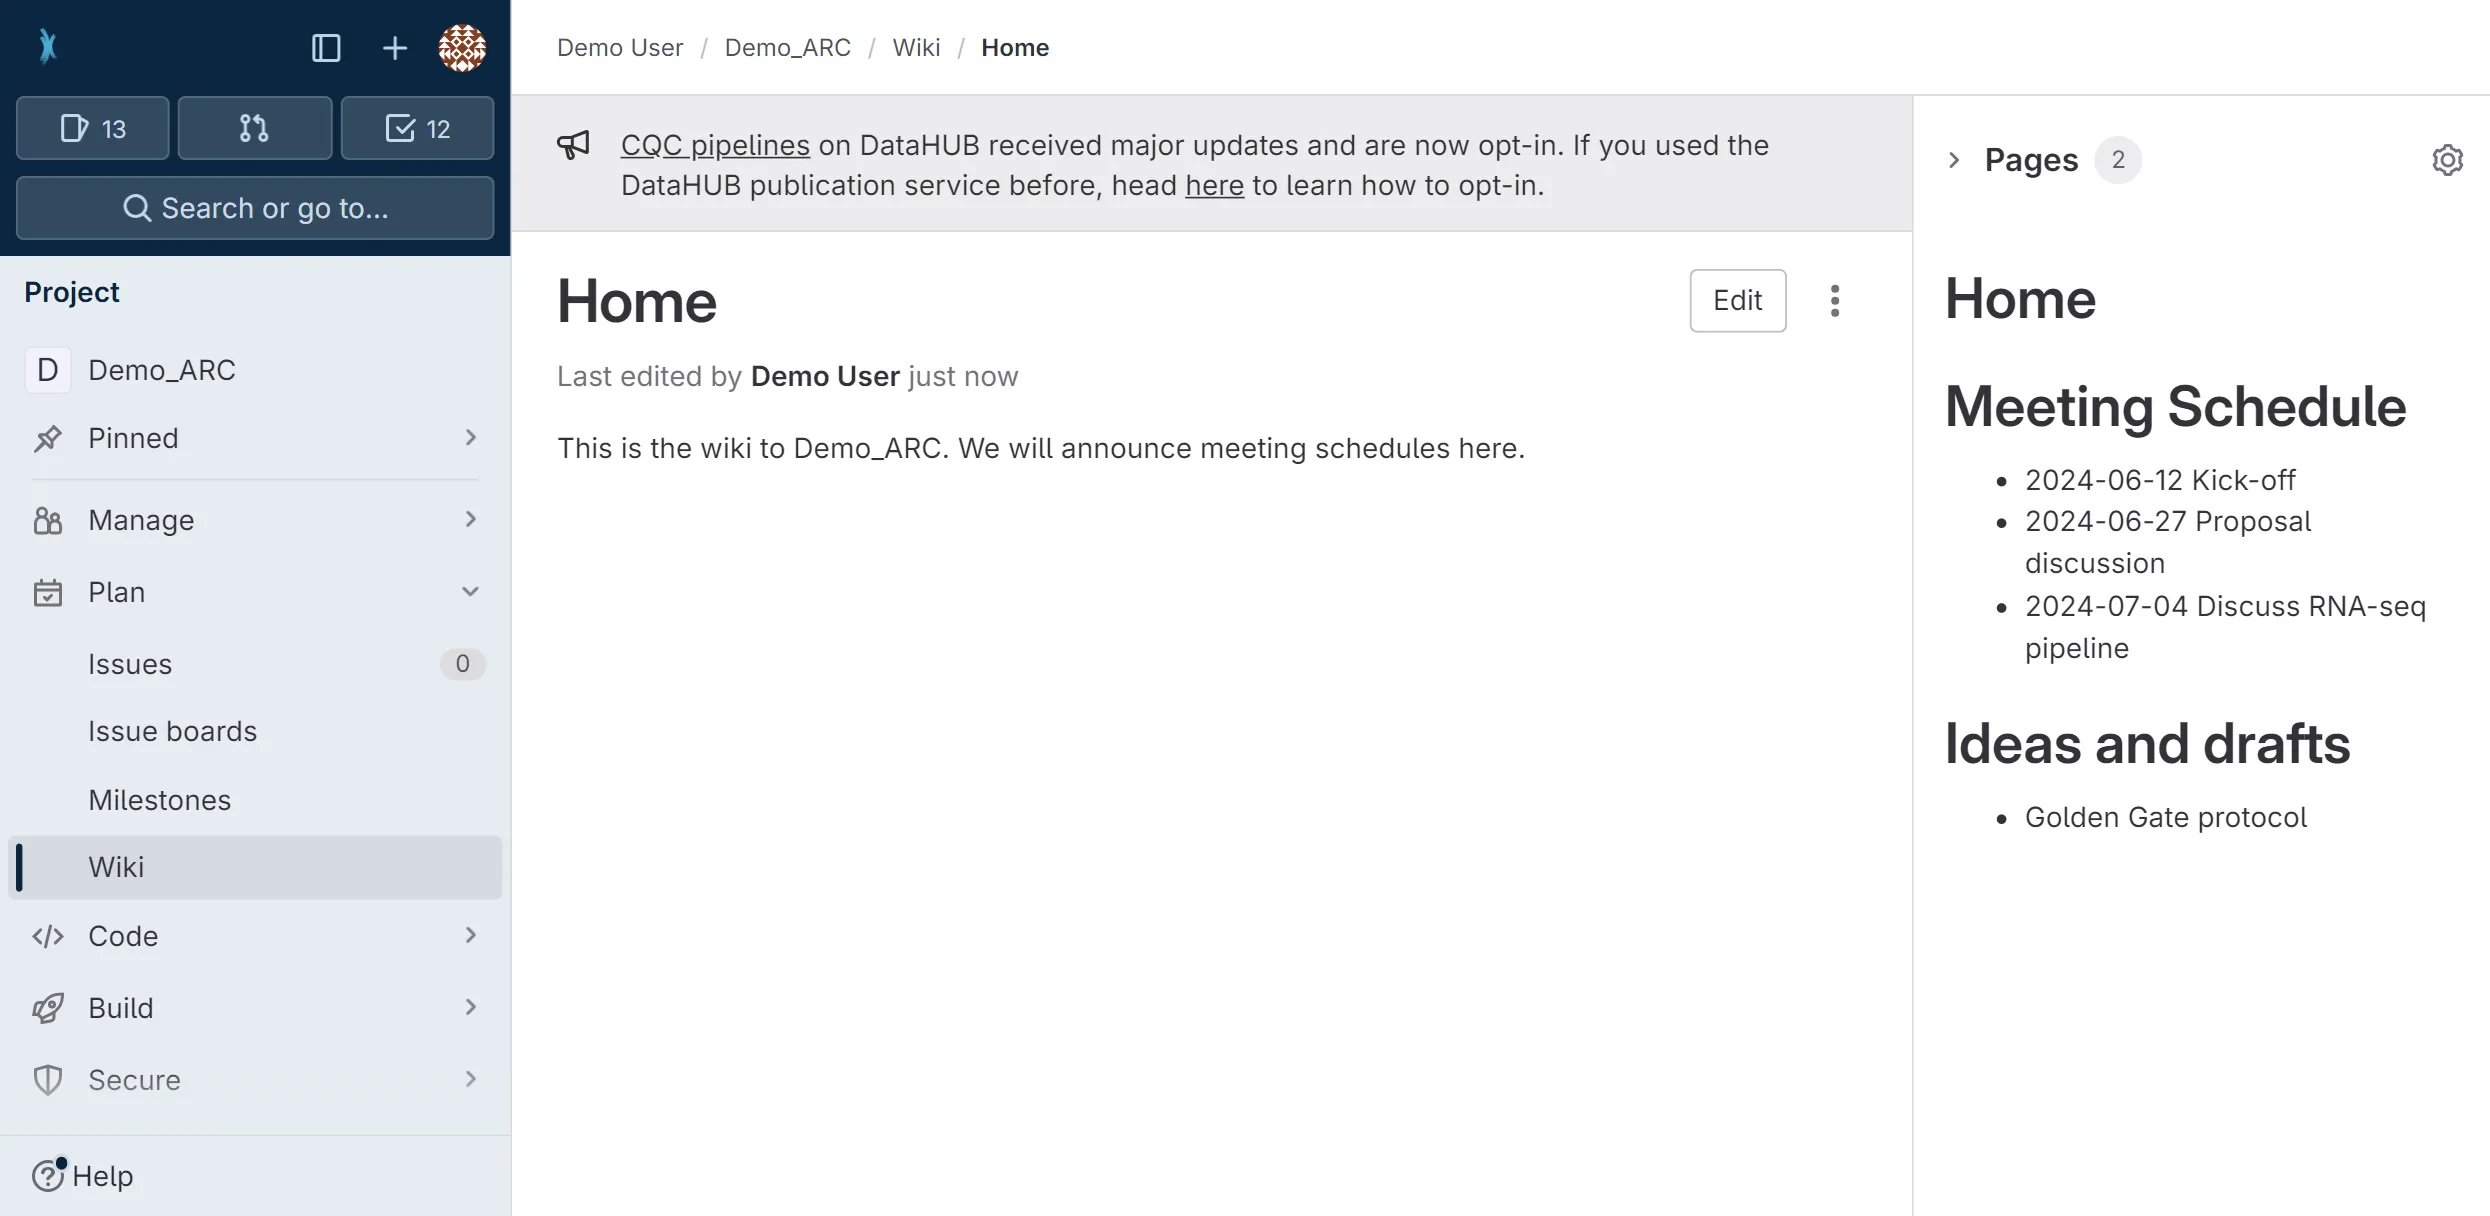Click the Search or go to field

click(x=255, y=208)
